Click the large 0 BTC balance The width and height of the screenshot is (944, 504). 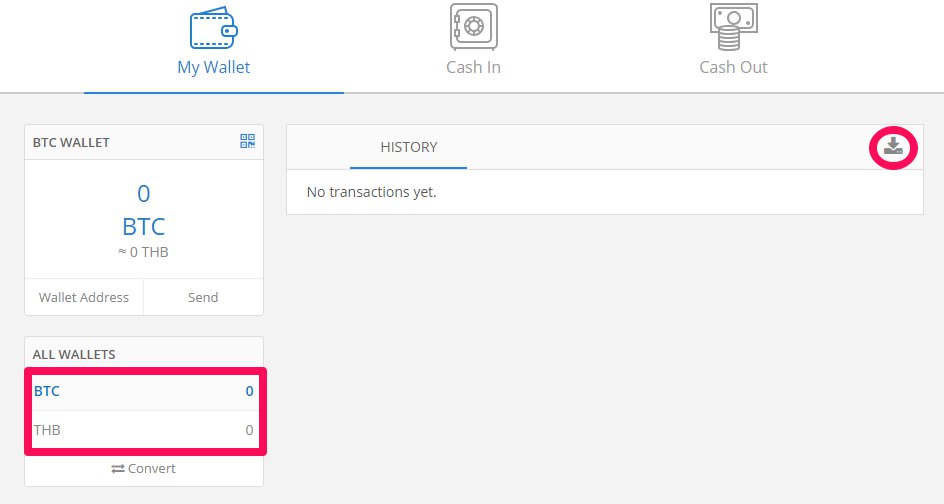coord(143,210)
